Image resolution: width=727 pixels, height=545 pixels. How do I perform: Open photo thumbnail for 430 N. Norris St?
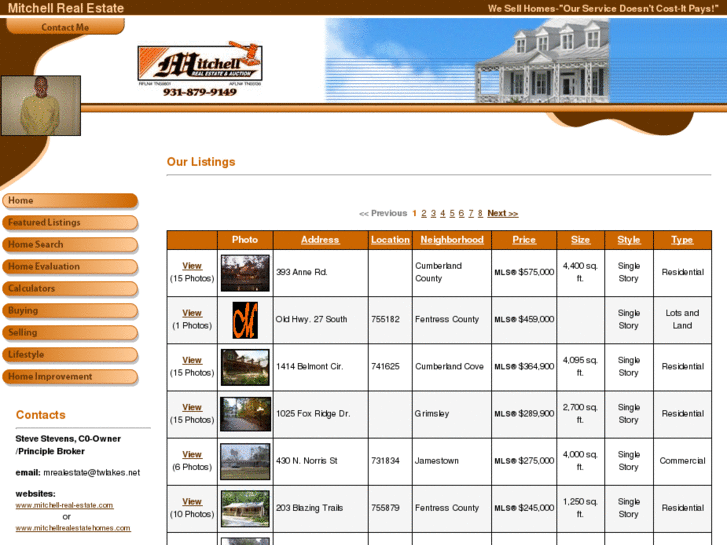[x=245, y=462]
